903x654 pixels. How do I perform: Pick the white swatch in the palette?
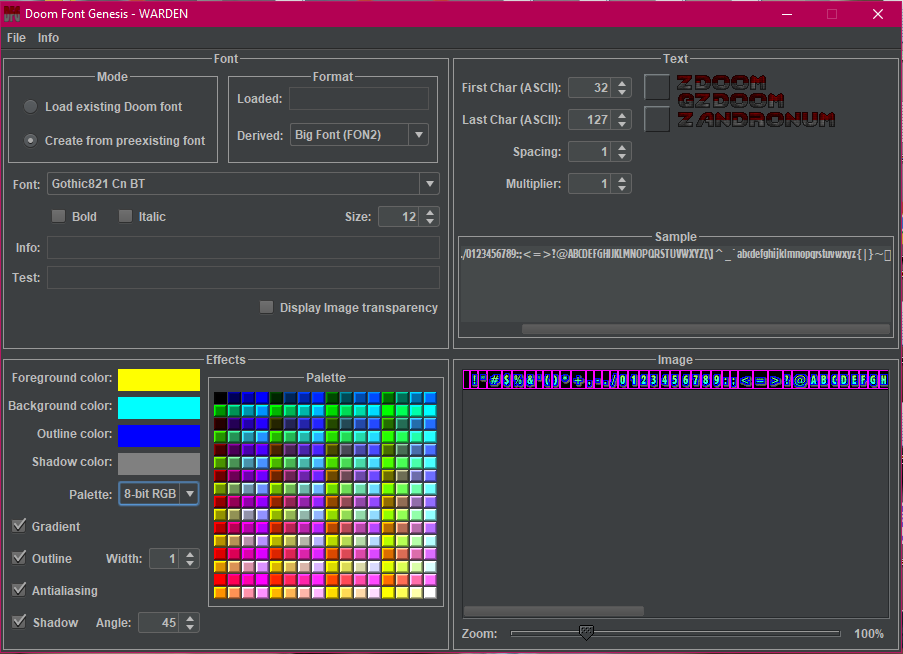tap(430, 592)
